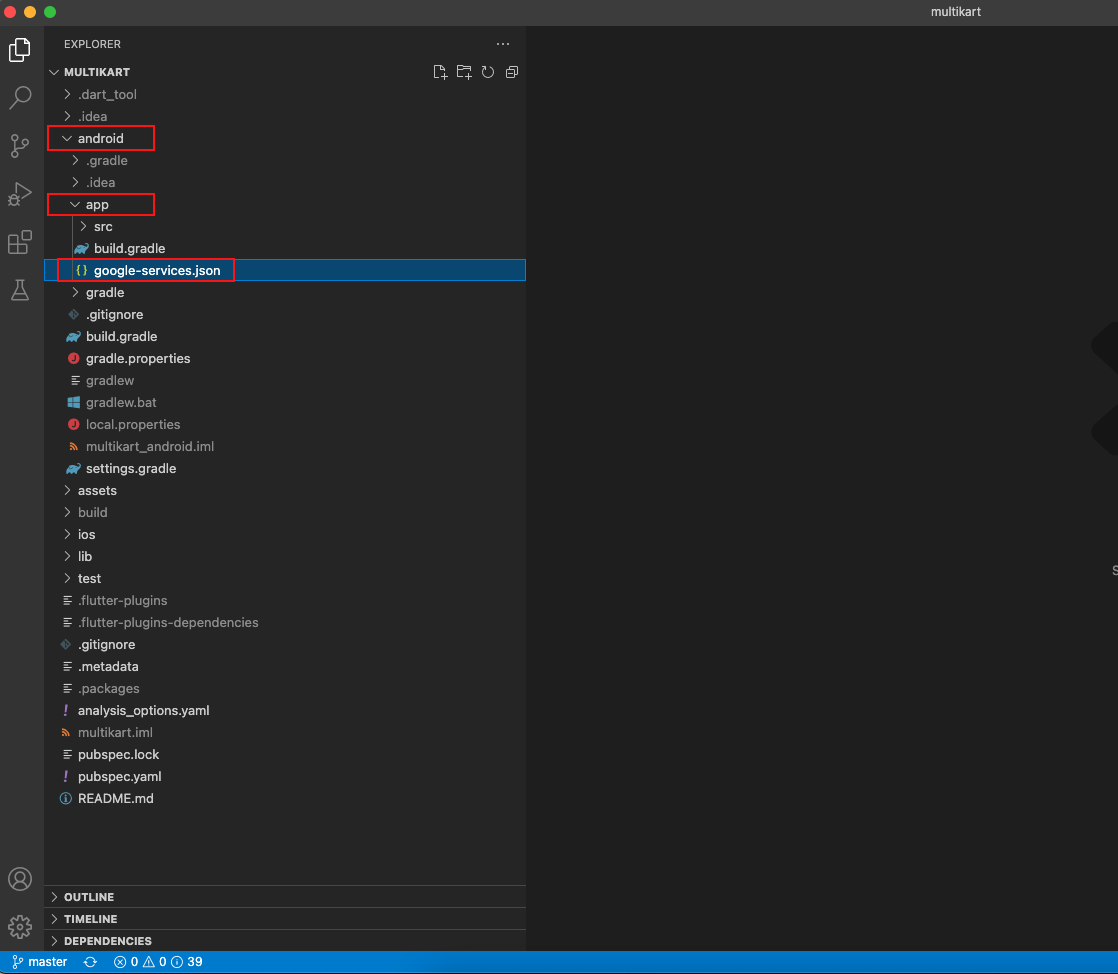Open the Testing flask view
The height and width of the screenshot is (974, 1118).
click(x=20, y=290)
